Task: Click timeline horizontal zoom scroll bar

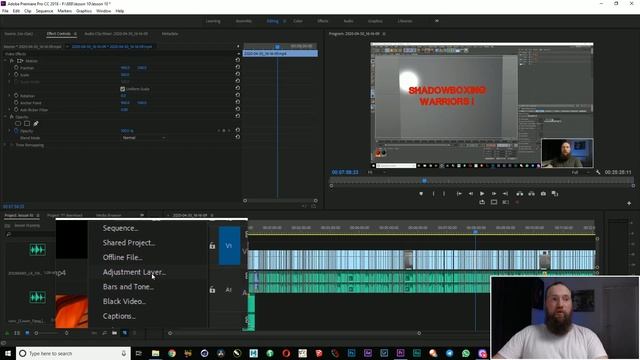Action: (x=294, y=333)
